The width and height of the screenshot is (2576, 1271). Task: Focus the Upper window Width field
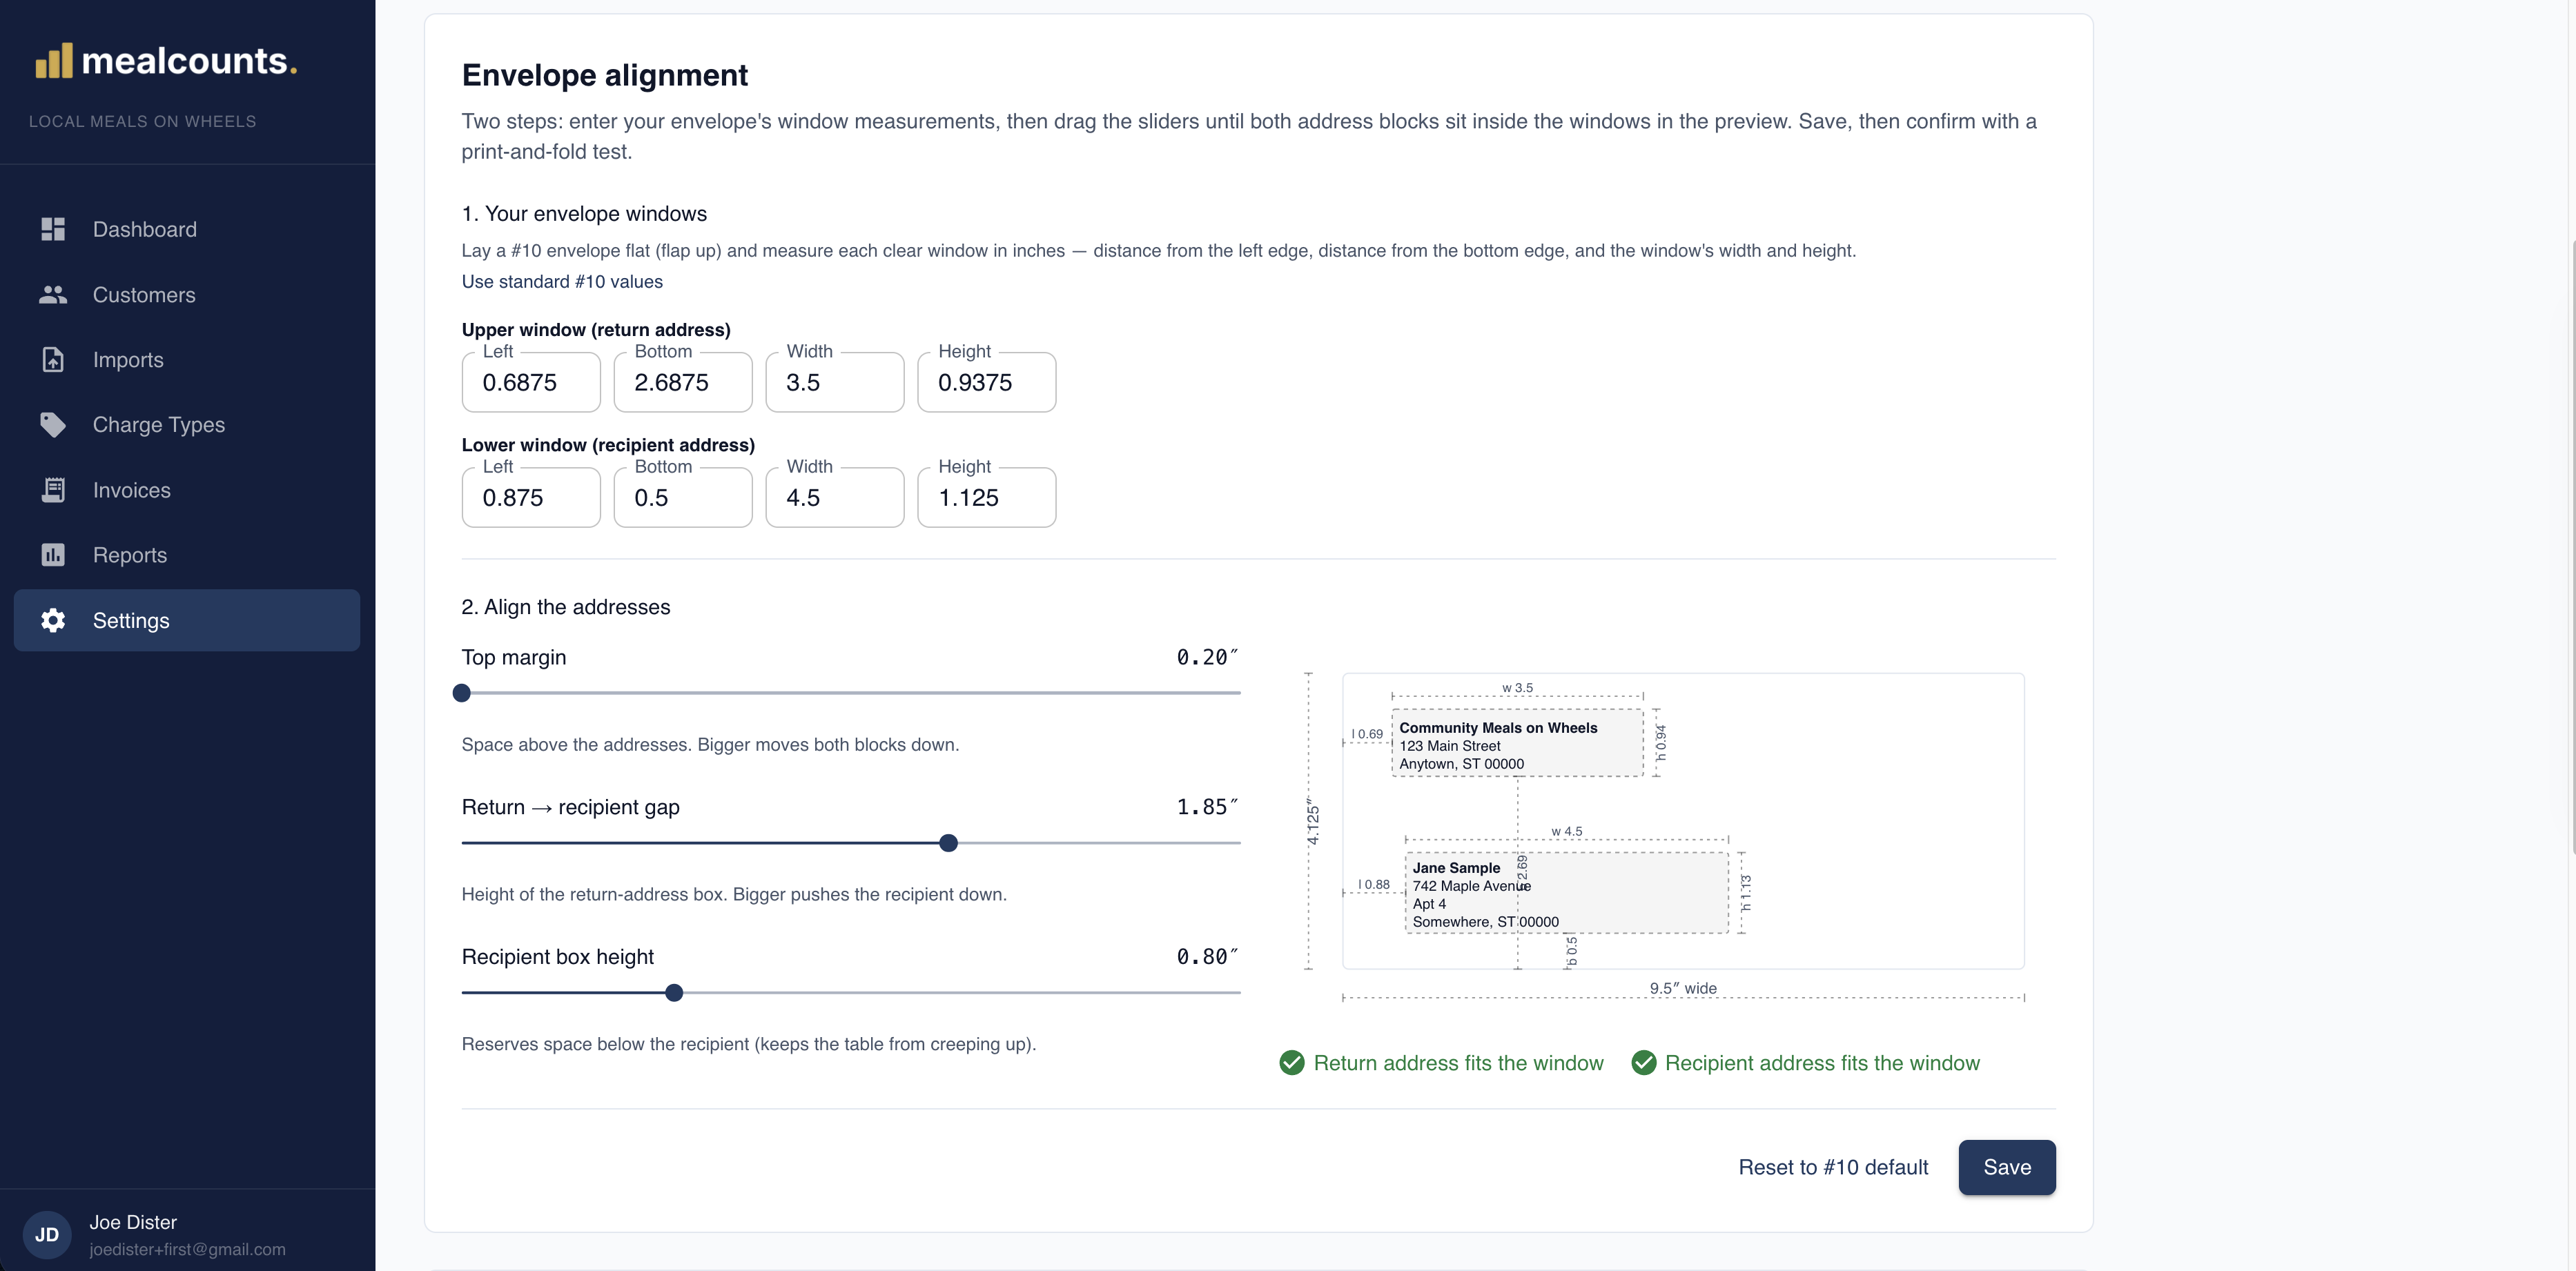pos(835,382)
